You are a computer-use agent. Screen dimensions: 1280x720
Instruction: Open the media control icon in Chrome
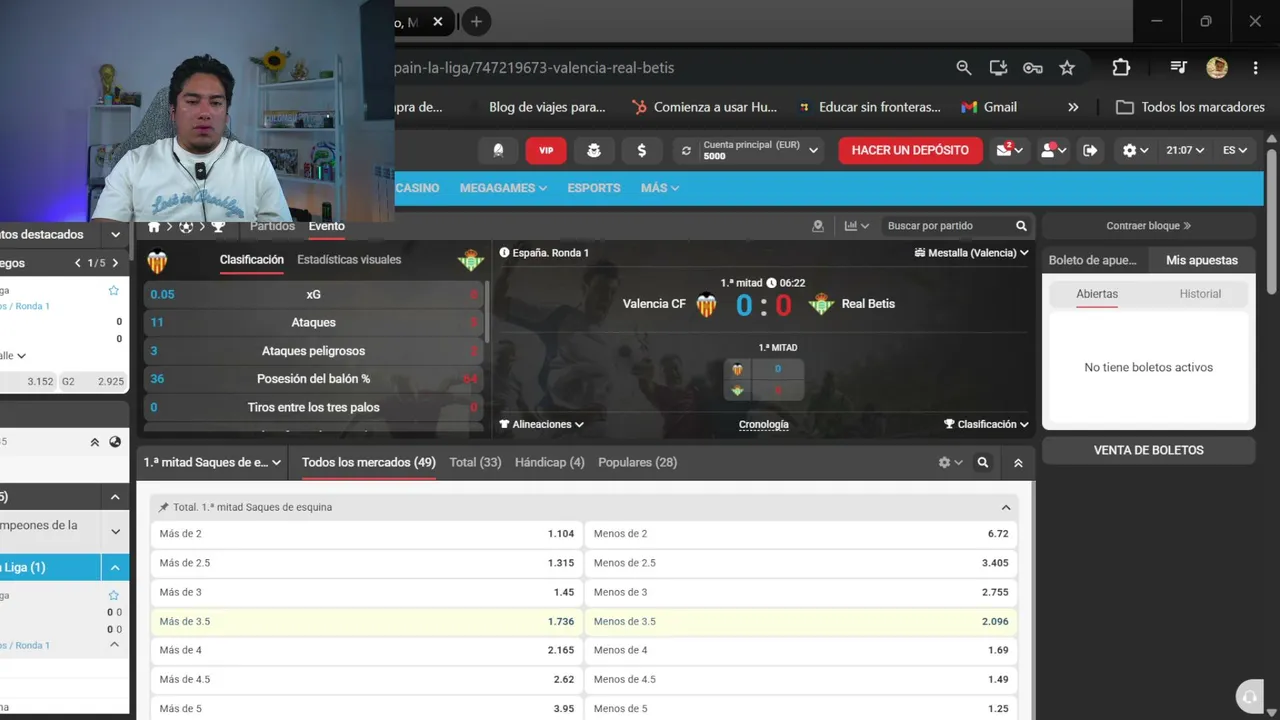point(1179,68)
